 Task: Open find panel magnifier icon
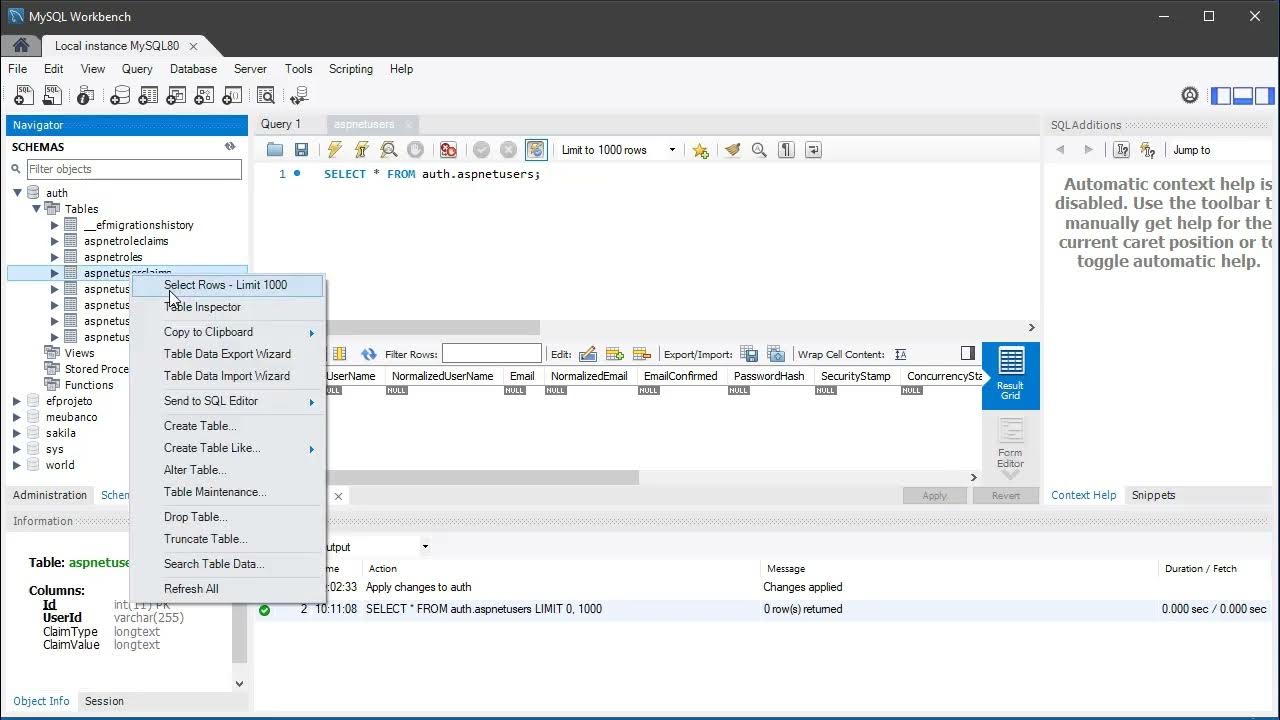click(759, 150)
